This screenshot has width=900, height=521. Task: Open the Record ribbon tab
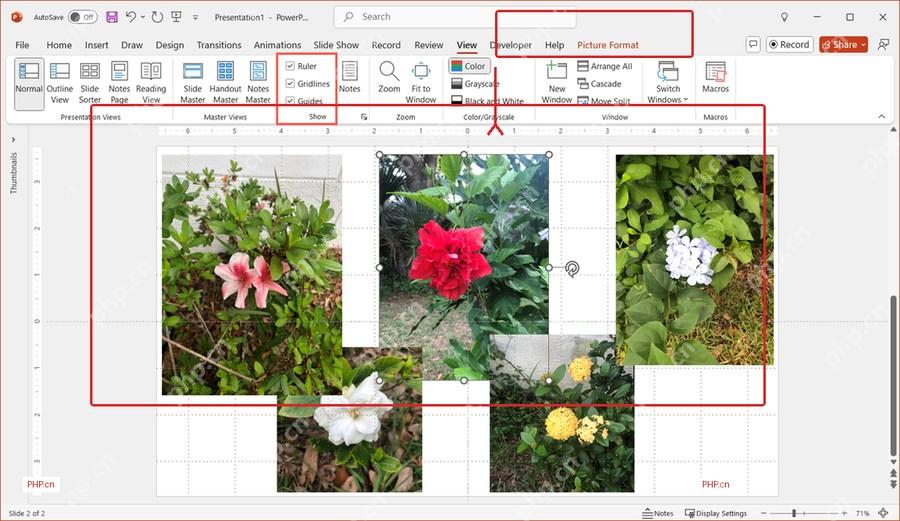[386, 45]
